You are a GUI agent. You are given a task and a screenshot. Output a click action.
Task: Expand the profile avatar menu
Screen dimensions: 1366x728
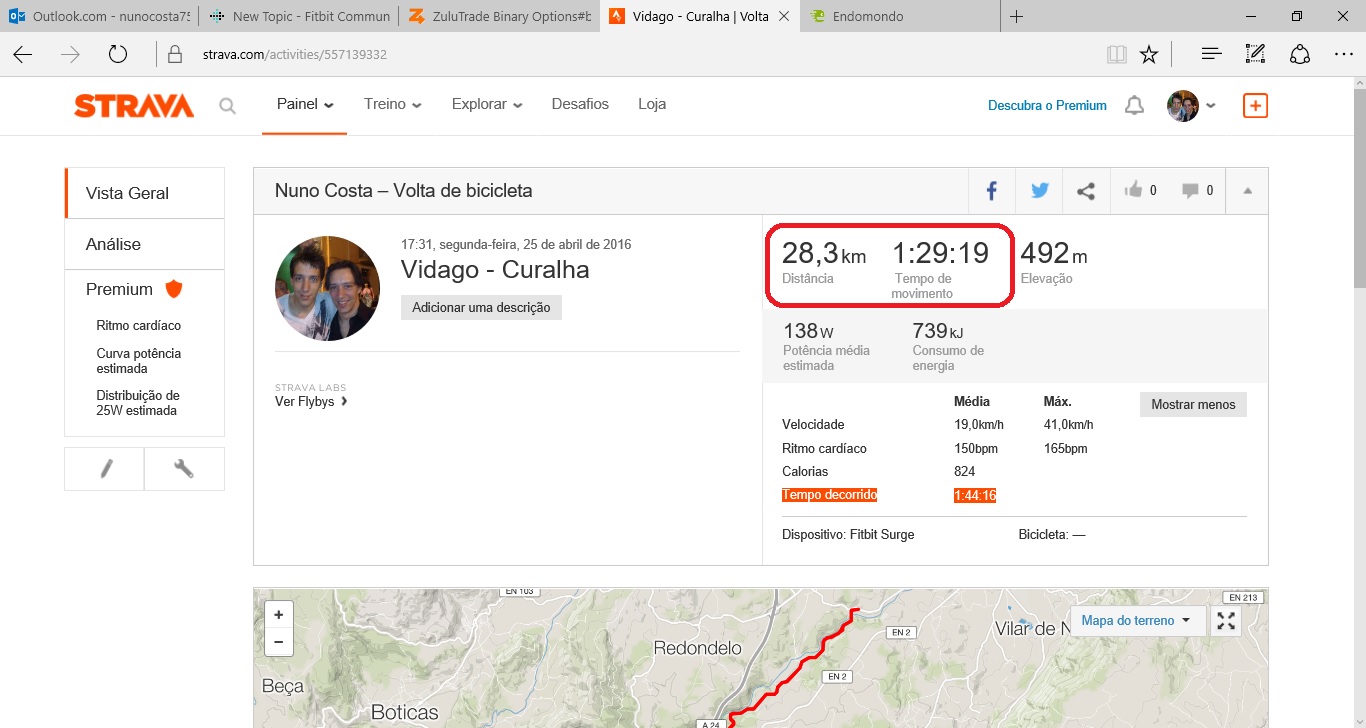click(1192, 105)
